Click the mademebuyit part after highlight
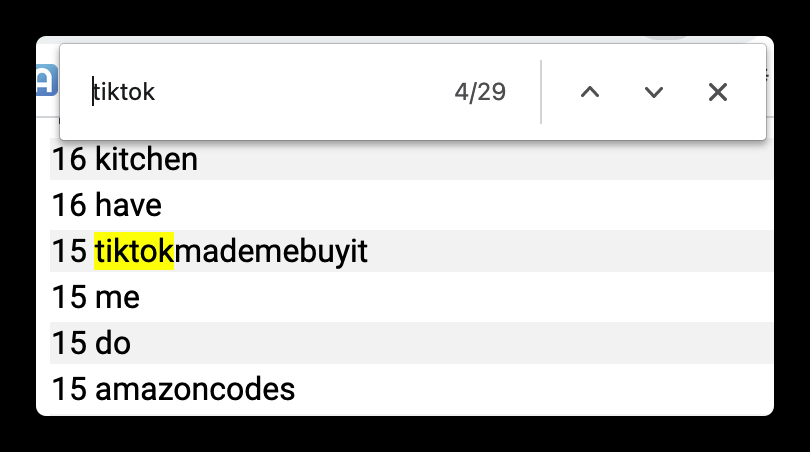Image resolution: width=810 pixels, height=452 pixels. [x=271, y=252]
